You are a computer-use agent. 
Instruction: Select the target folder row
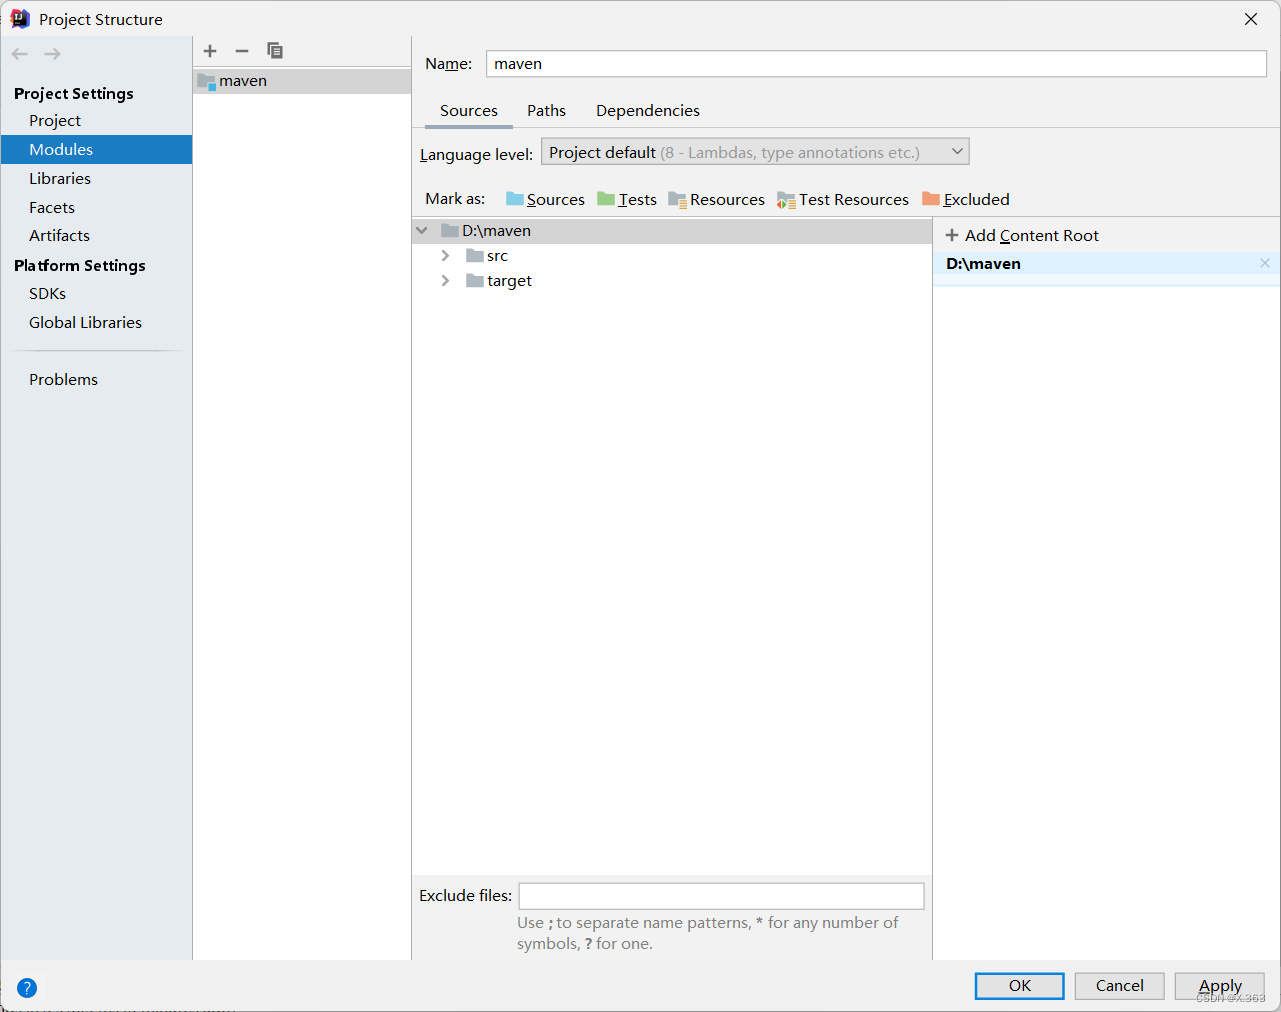click(x=672, y=281)
